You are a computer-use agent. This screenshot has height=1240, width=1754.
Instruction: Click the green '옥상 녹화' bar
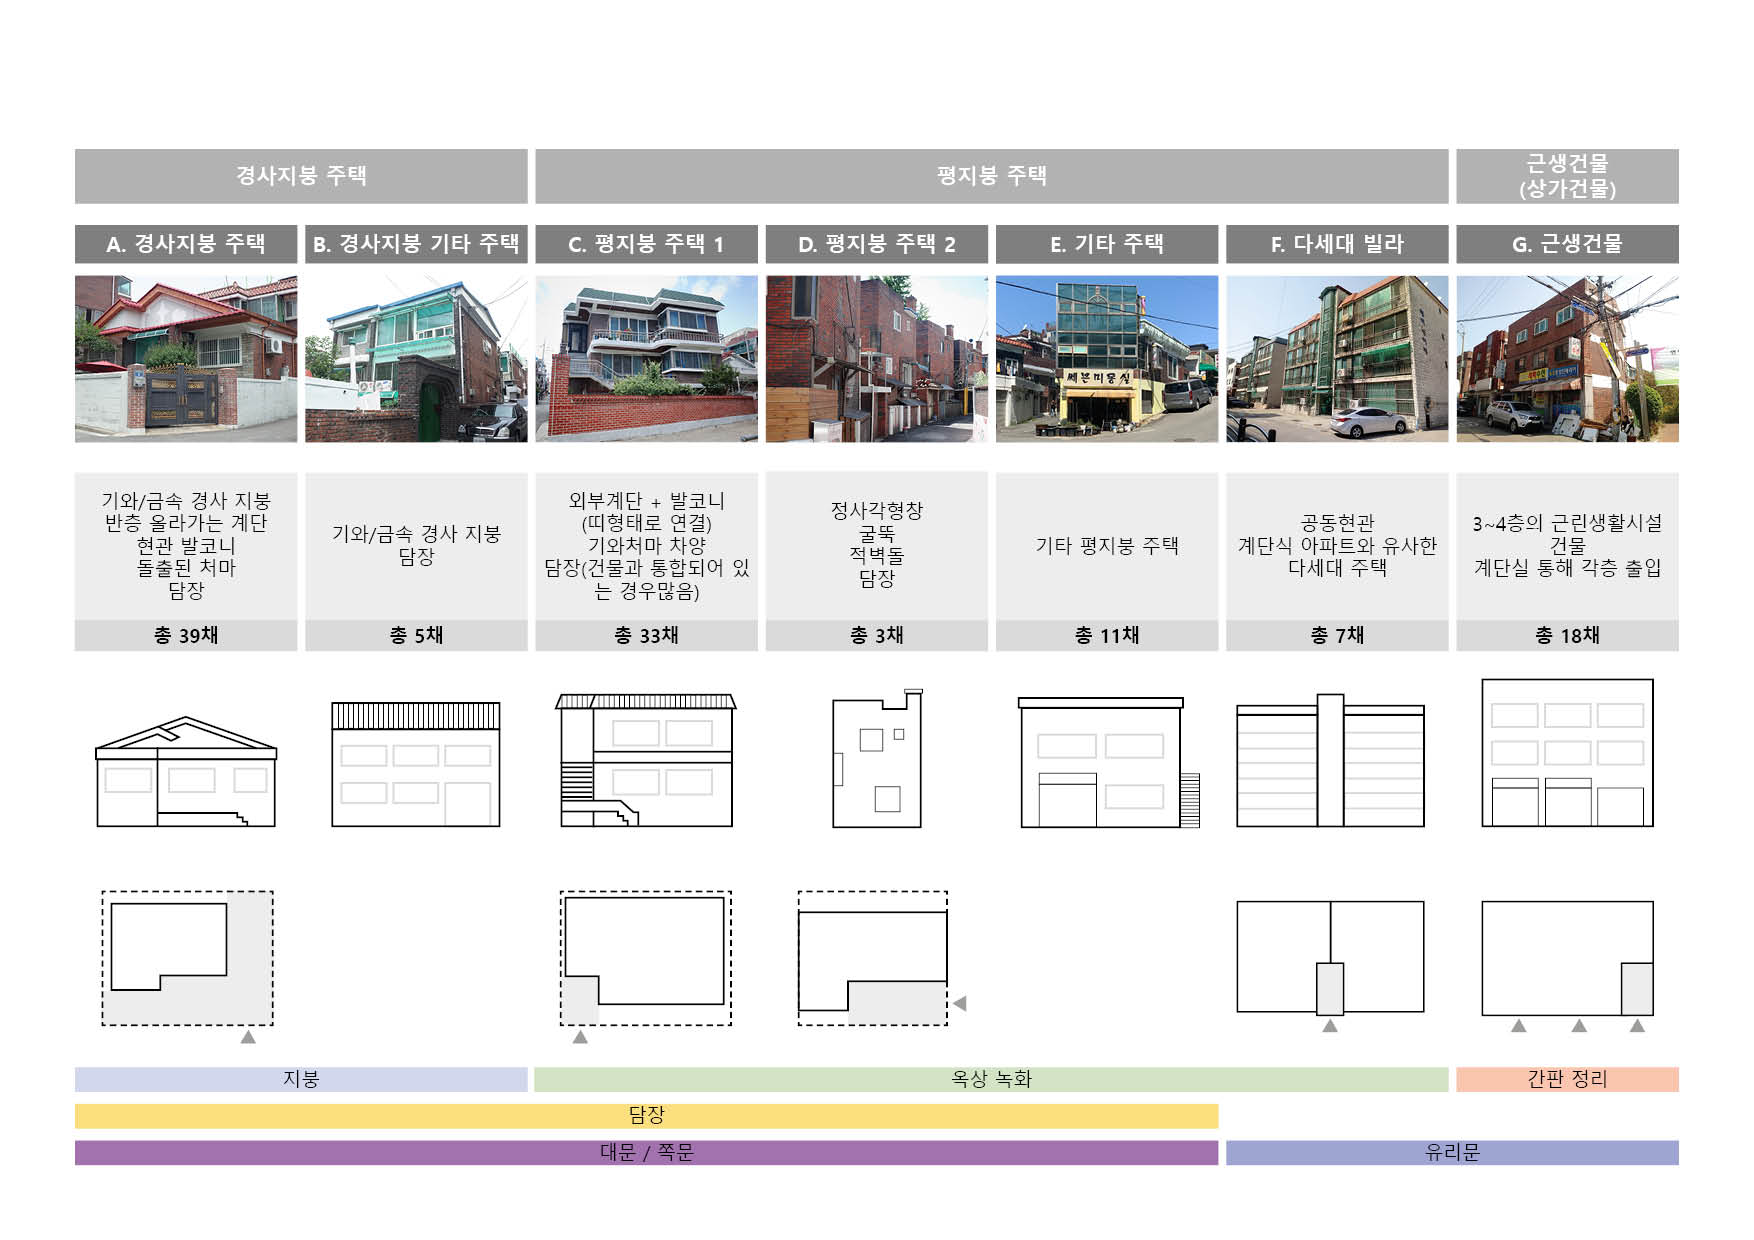tap(991, 1079)
